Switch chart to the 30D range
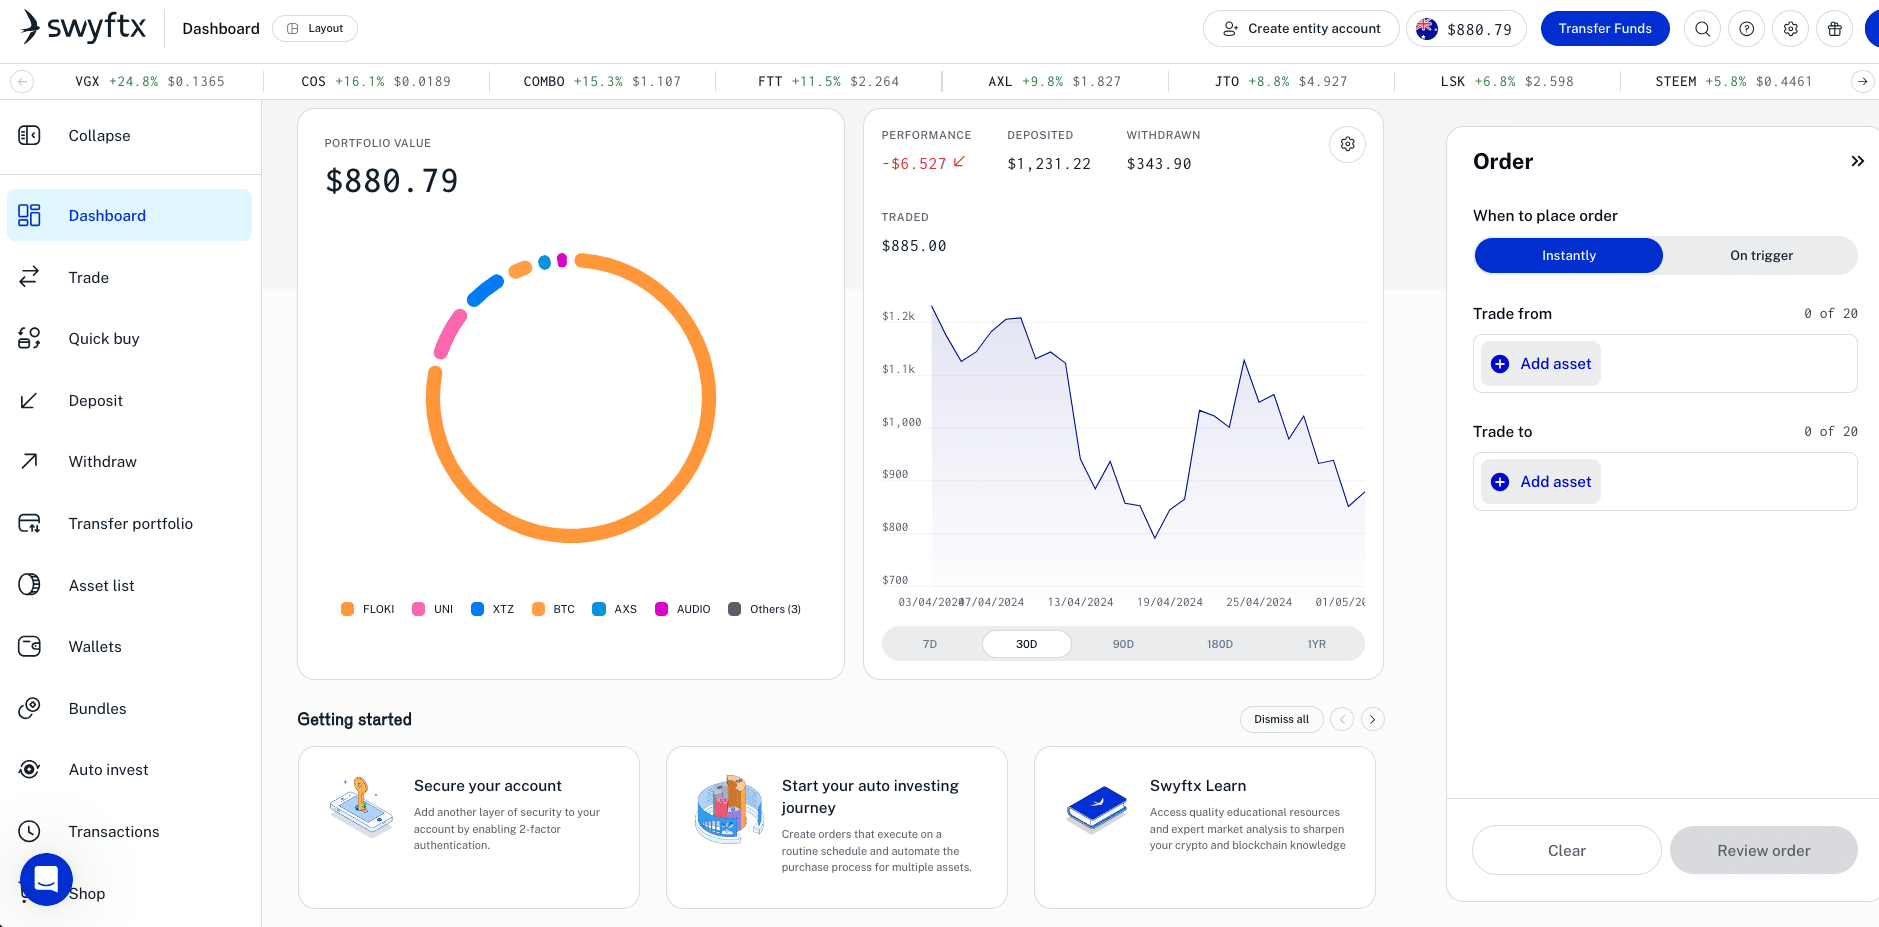The width and height of the screenshot is (1879, 927). point(1027,644)
